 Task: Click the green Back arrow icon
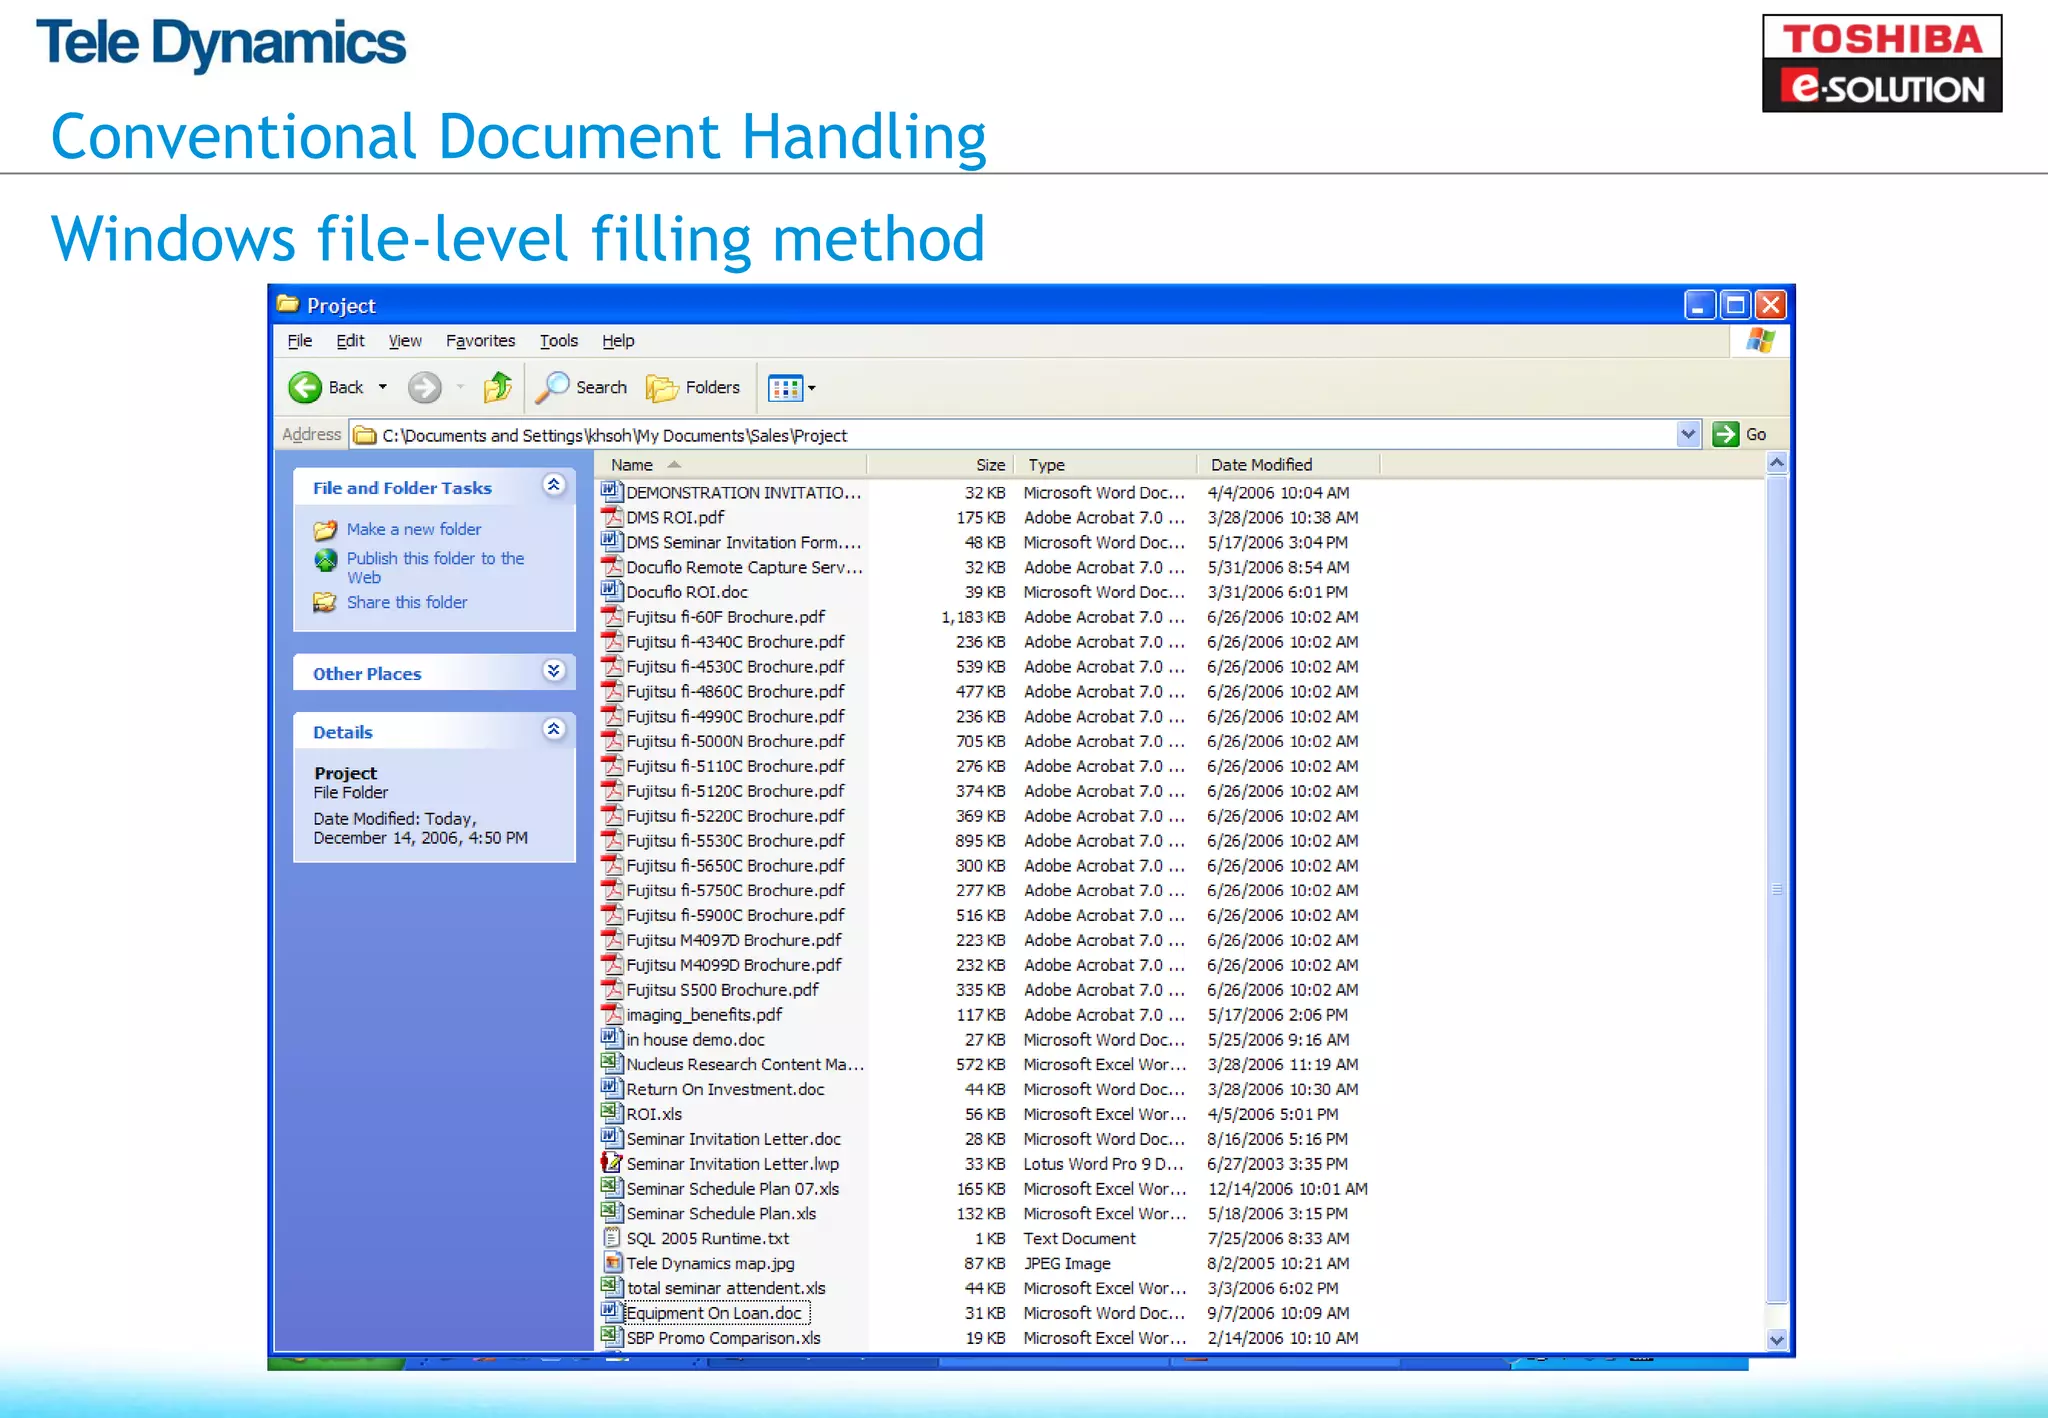pyautogui.click(x=305, y=387)
